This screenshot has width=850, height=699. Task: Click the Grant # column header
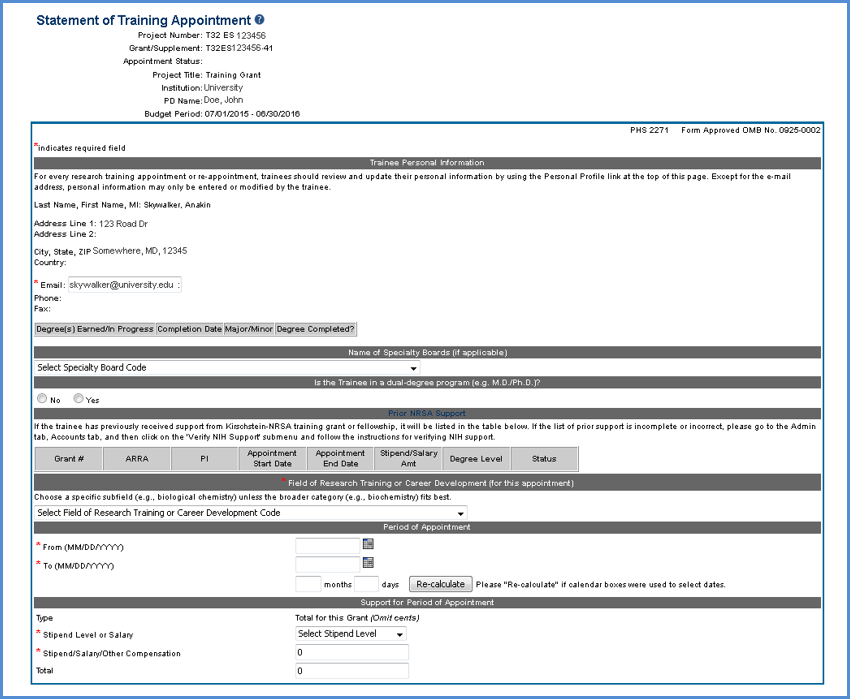click(68, 459)
